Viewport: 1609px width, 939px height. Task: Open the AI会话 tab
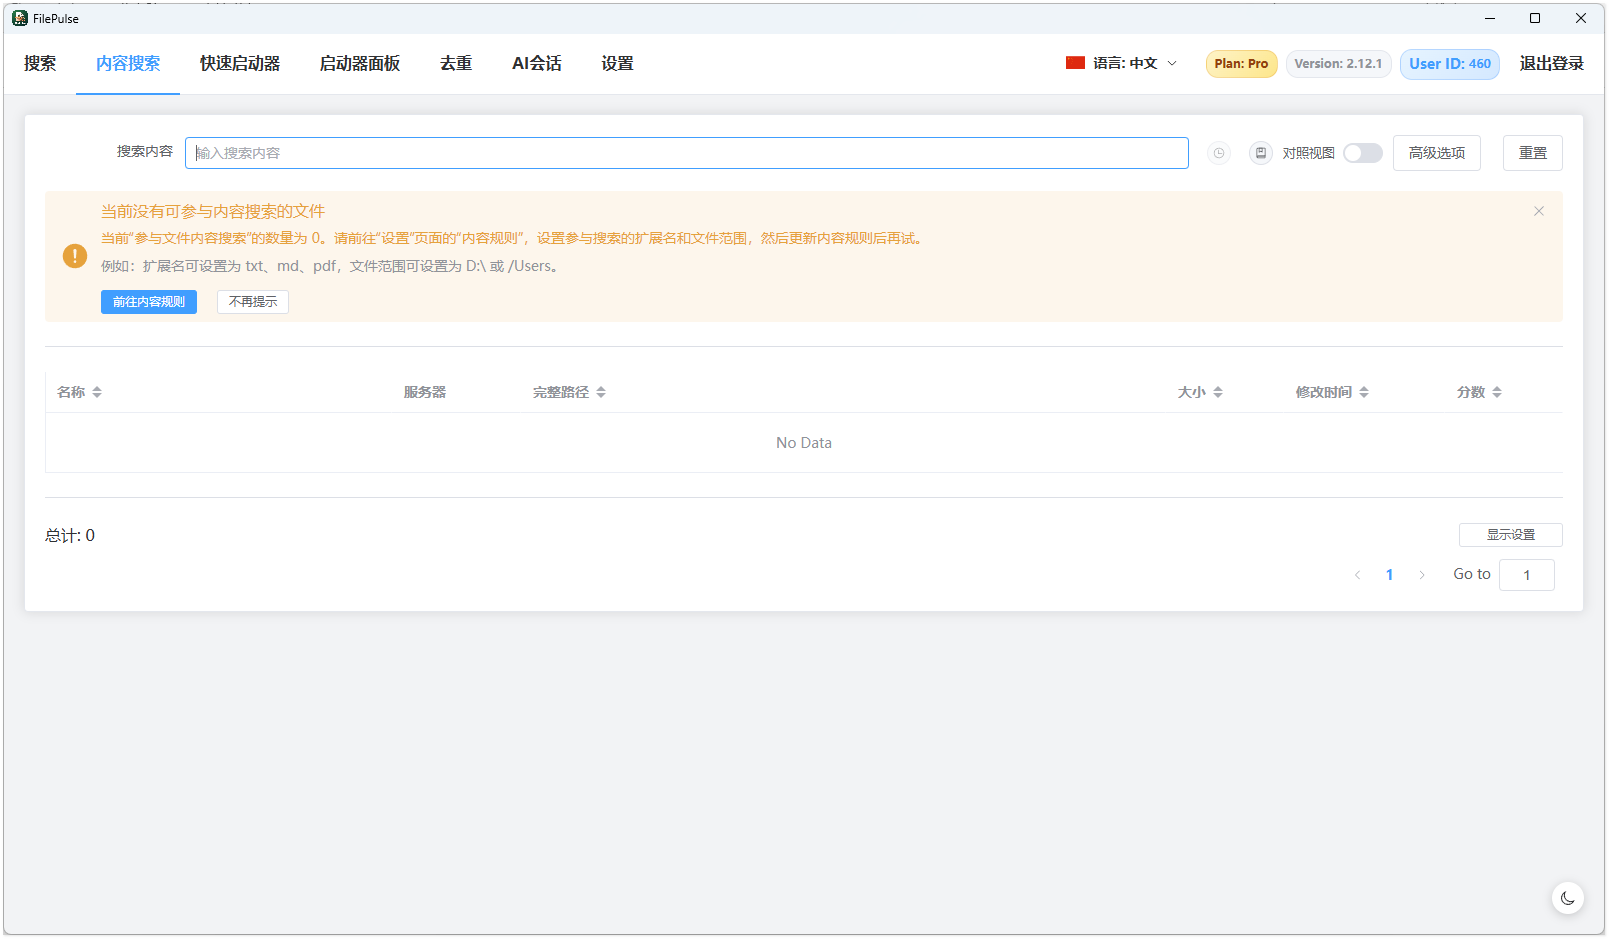click(537, 63)
